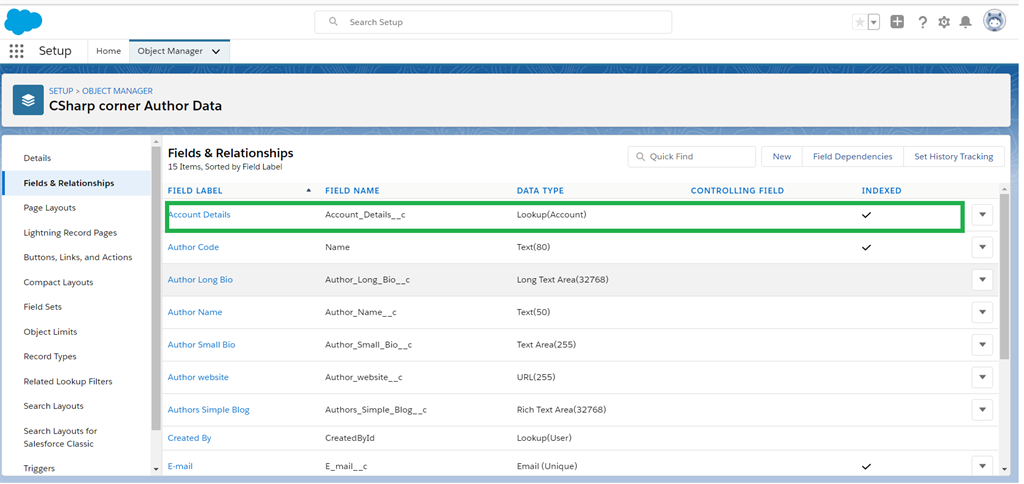This screenshot has width=1024, height=484.
Task: Open Search Layouts for Salesforce Classic
Action: 60,437
